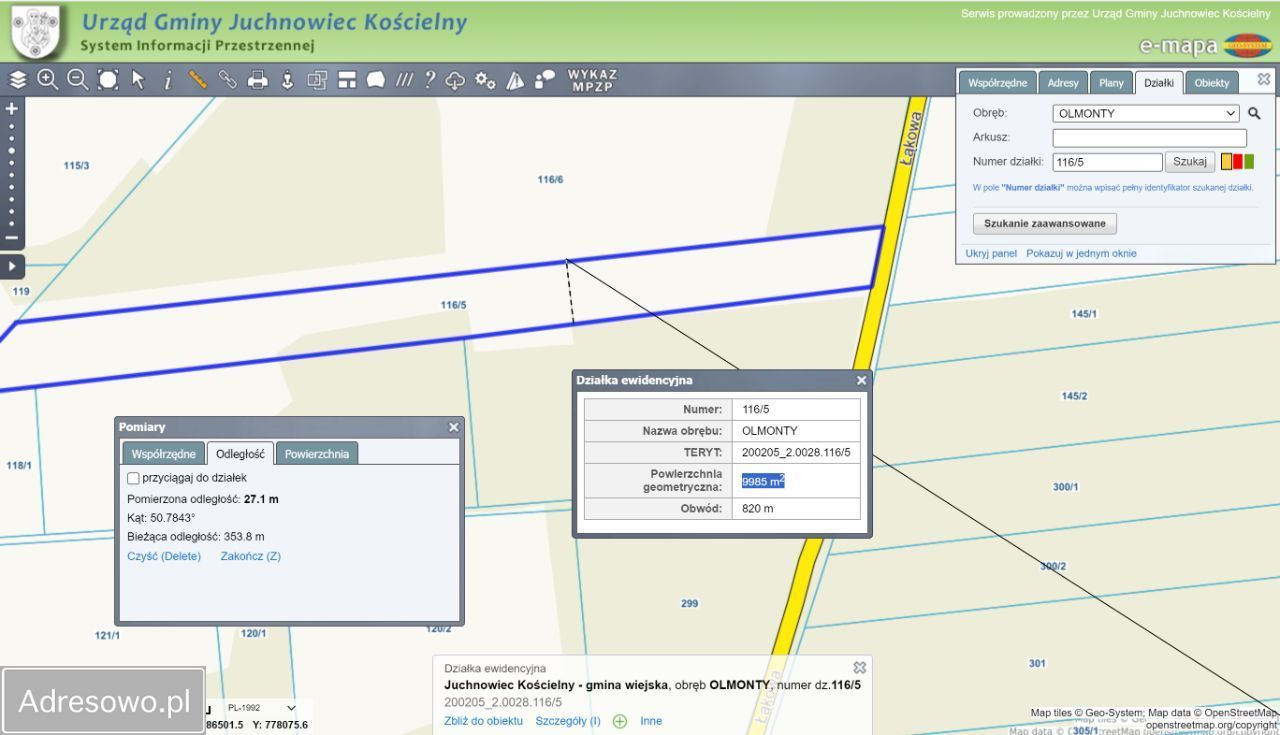Viewport: 1280px width, 735px height.
Task: Pick the red highlight color swatch
Action: pyautogui.click(x=1238, y=162)
